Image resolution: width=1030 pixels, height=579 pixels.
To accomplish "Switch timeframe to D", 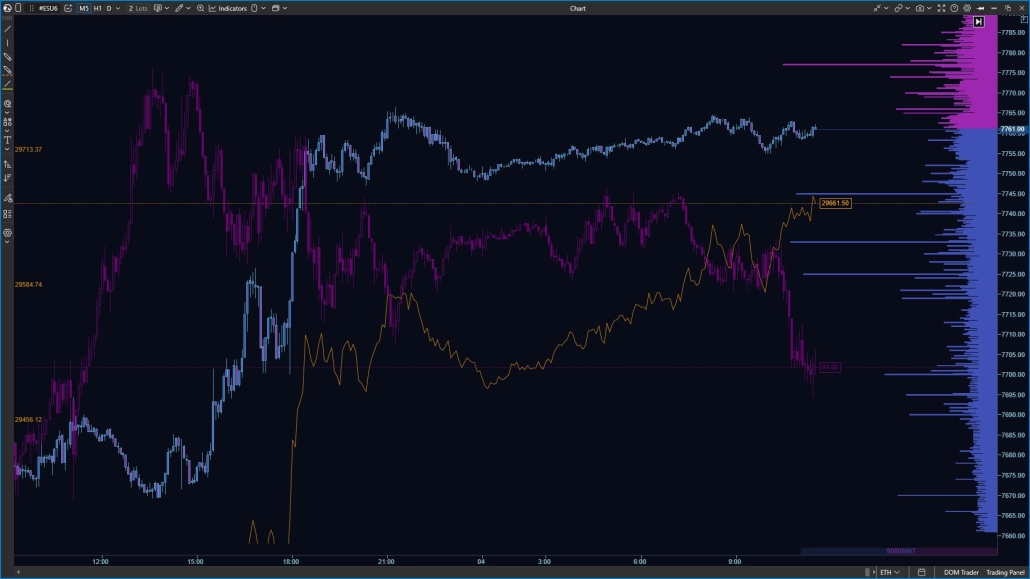I will click(x=109, y=9).
